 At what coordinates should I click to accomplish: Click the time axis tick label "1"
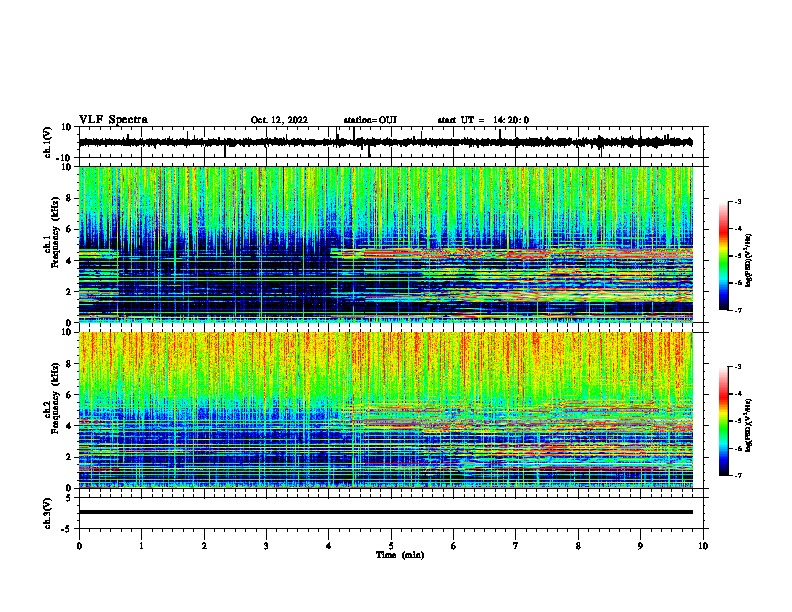pyautogui.click(x=141, y=546)
